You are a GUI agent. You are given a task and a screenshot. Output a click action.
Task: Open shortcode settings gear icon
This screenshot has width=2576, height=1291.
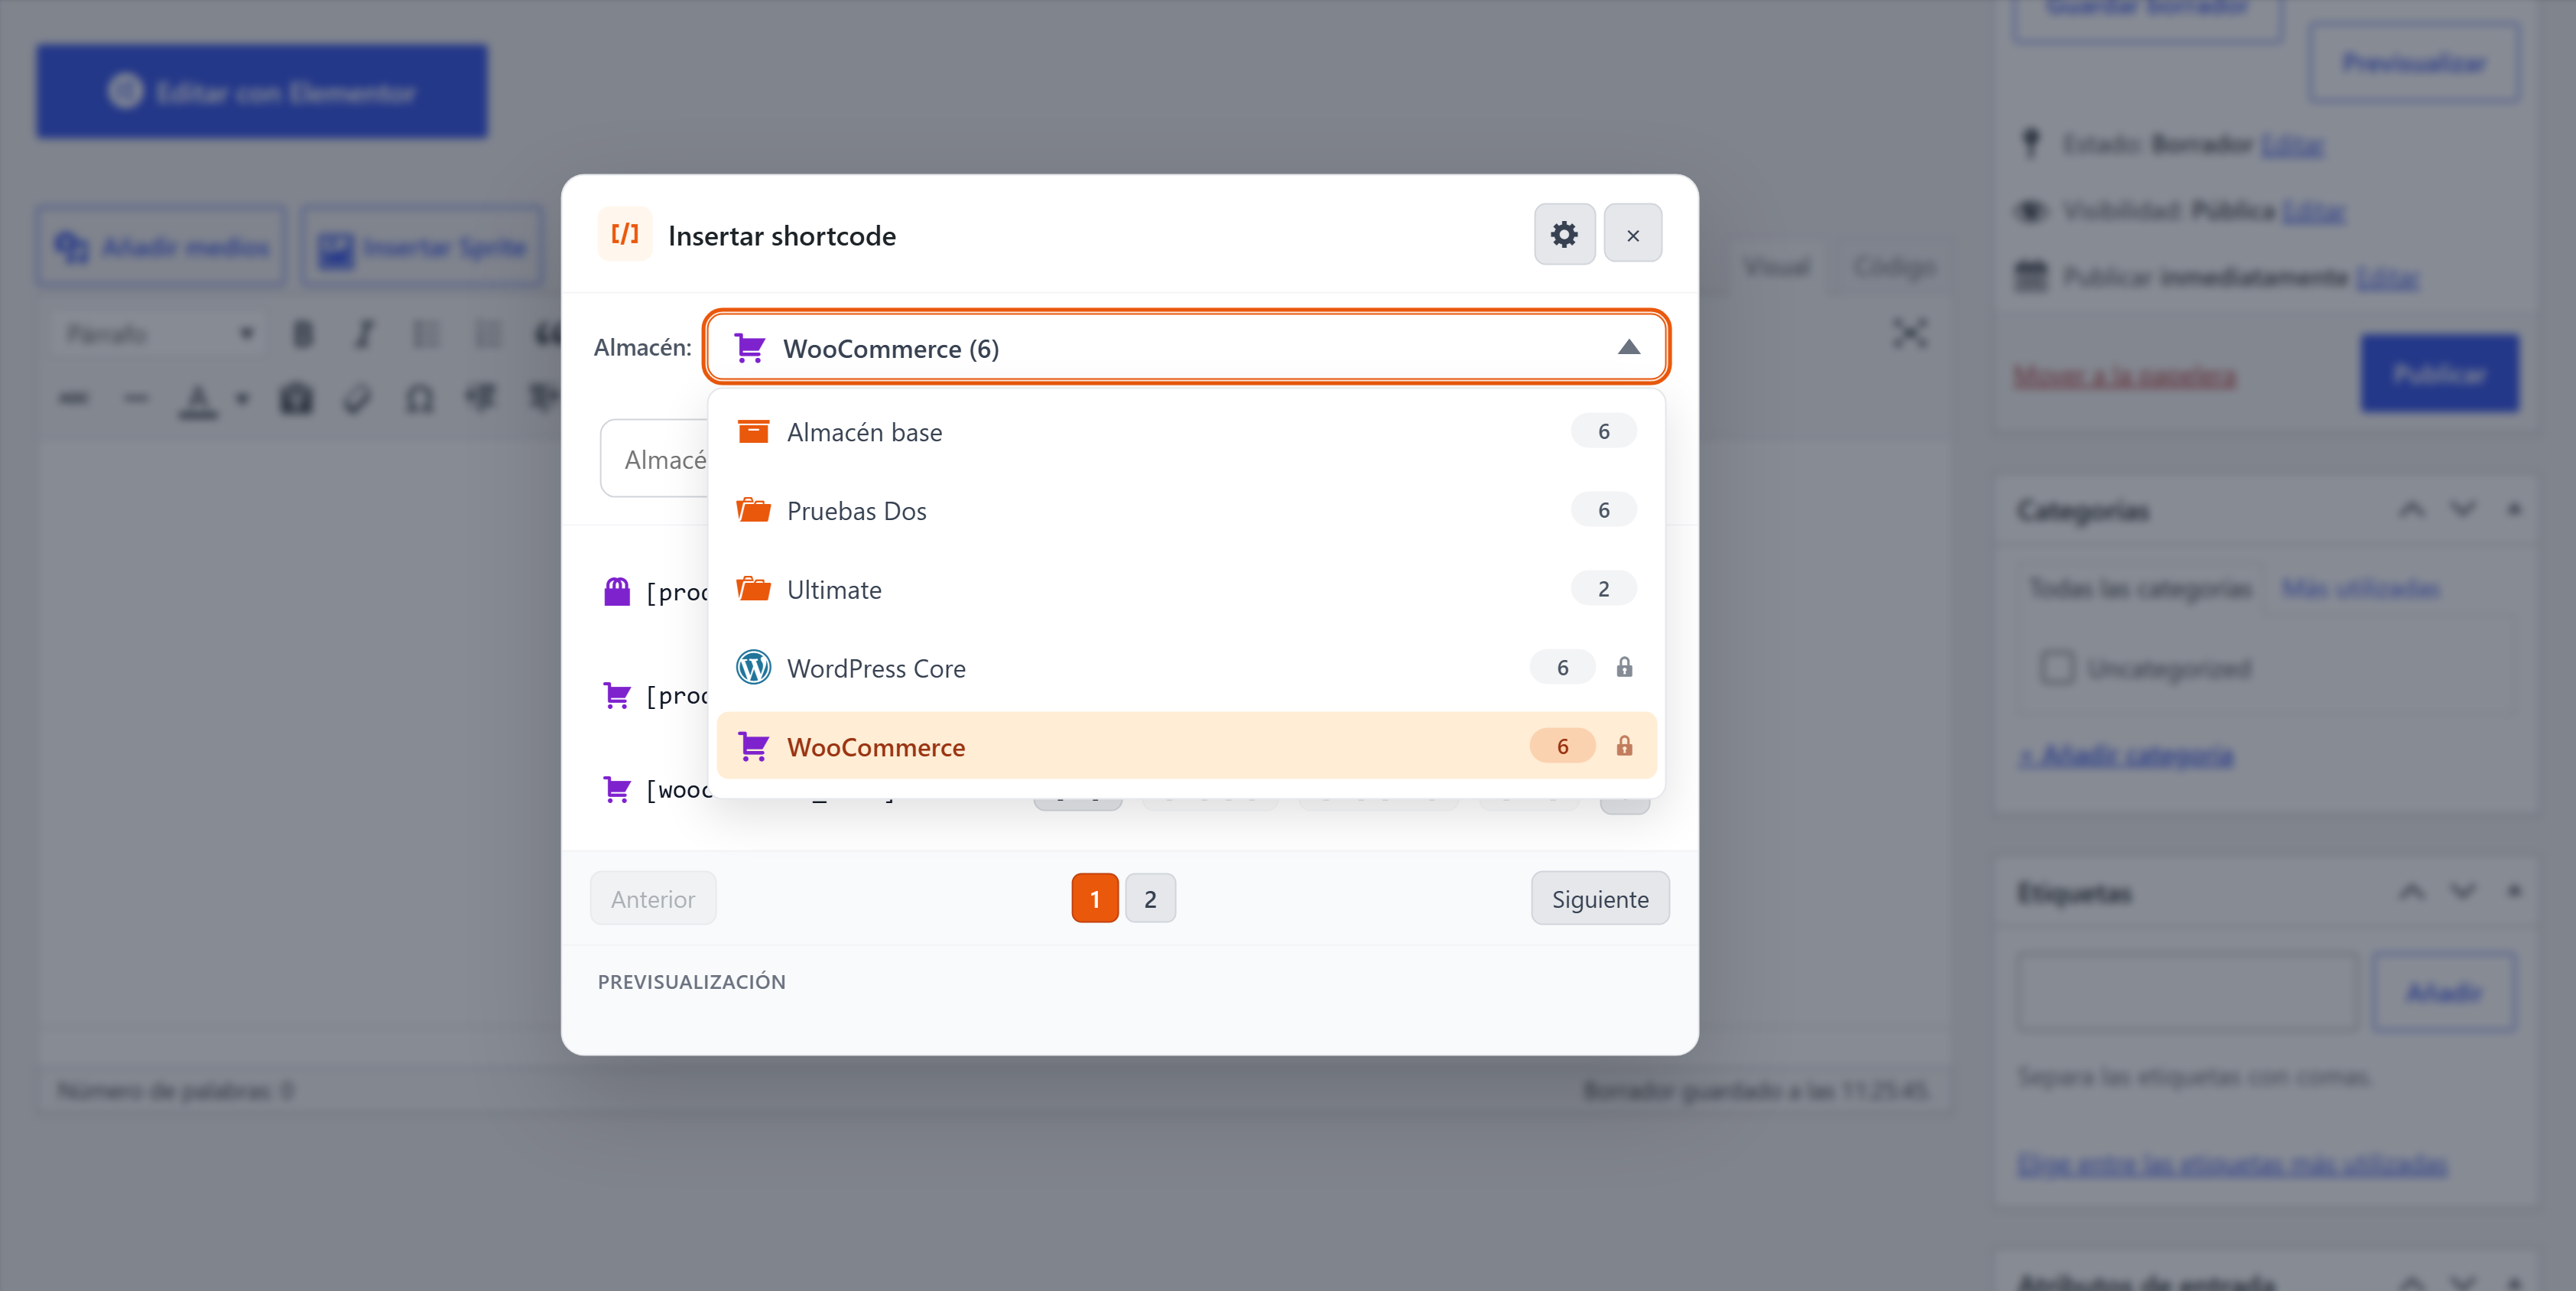[x=1564, y=234]
